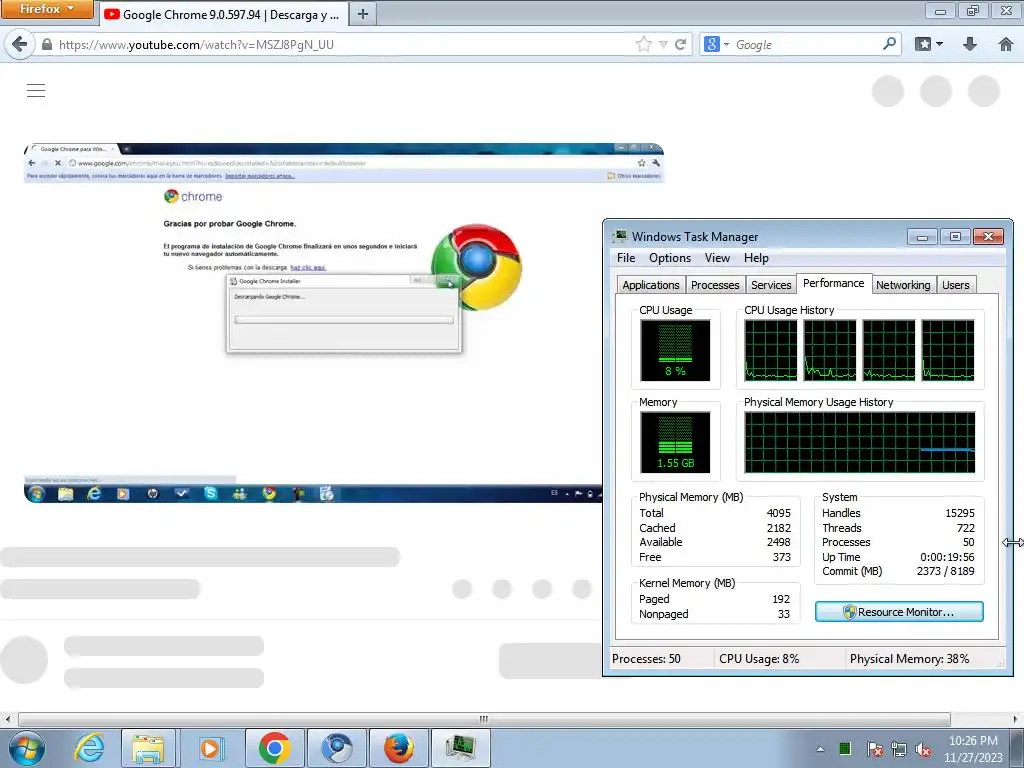
Task: Open network tray icon
Action: tap(899, 749)
